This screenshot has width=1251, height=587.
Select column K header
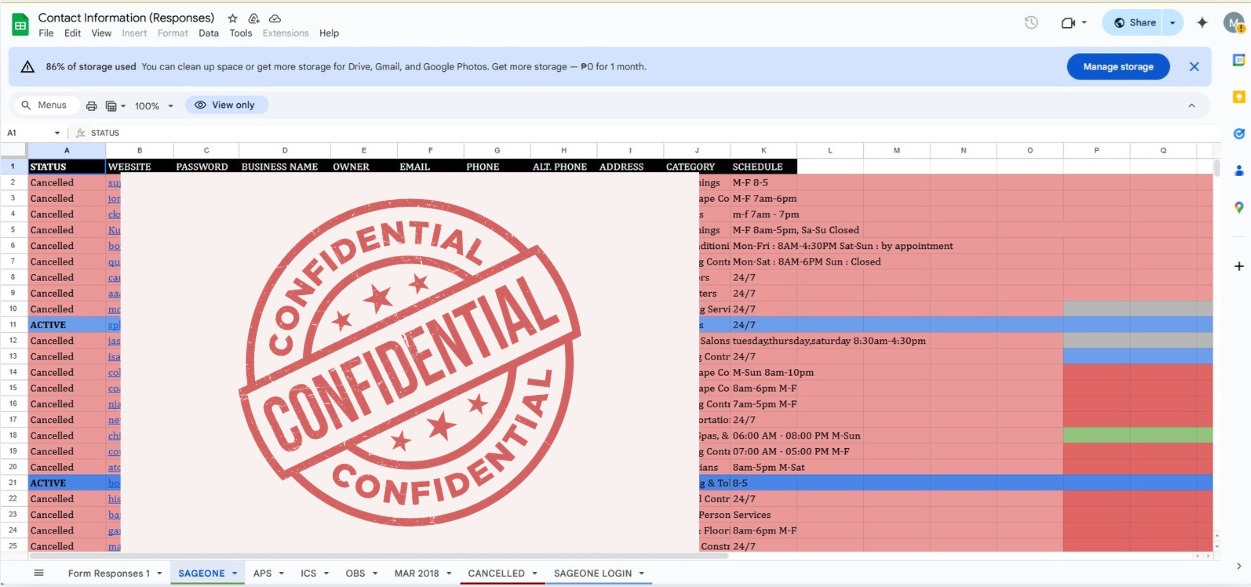point(763,150)
